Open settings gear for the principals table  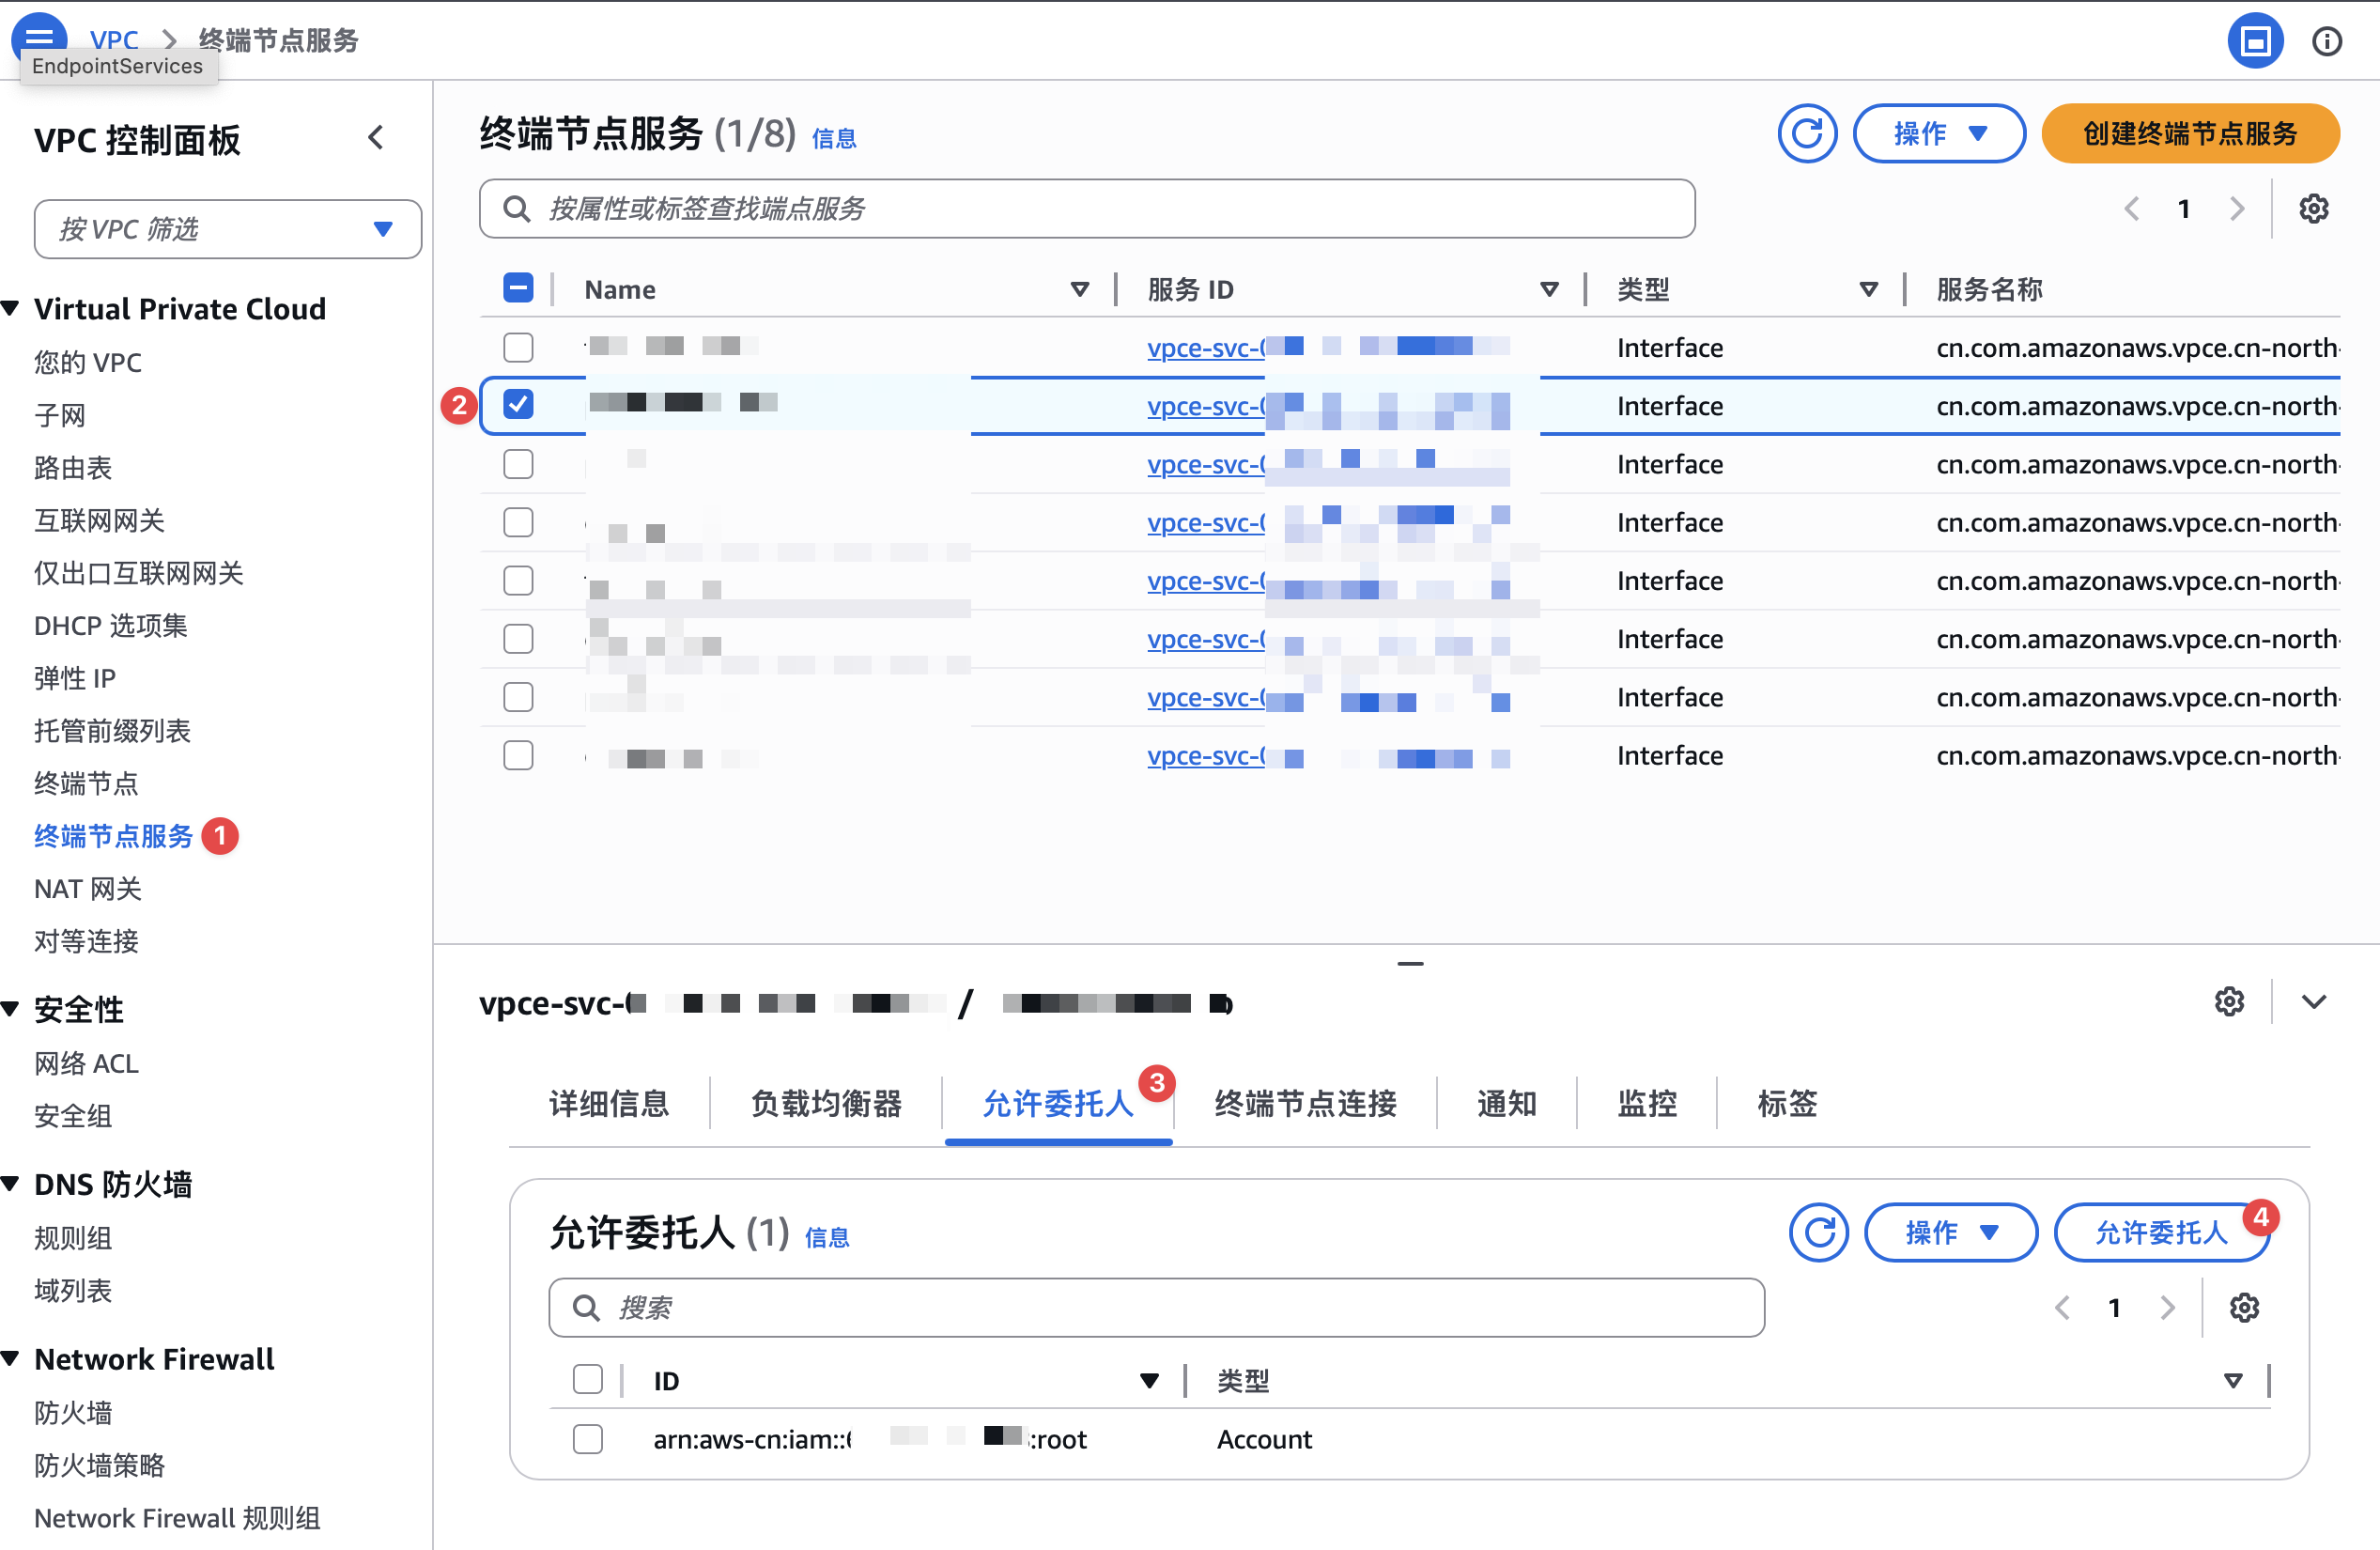point(2244,1307)
